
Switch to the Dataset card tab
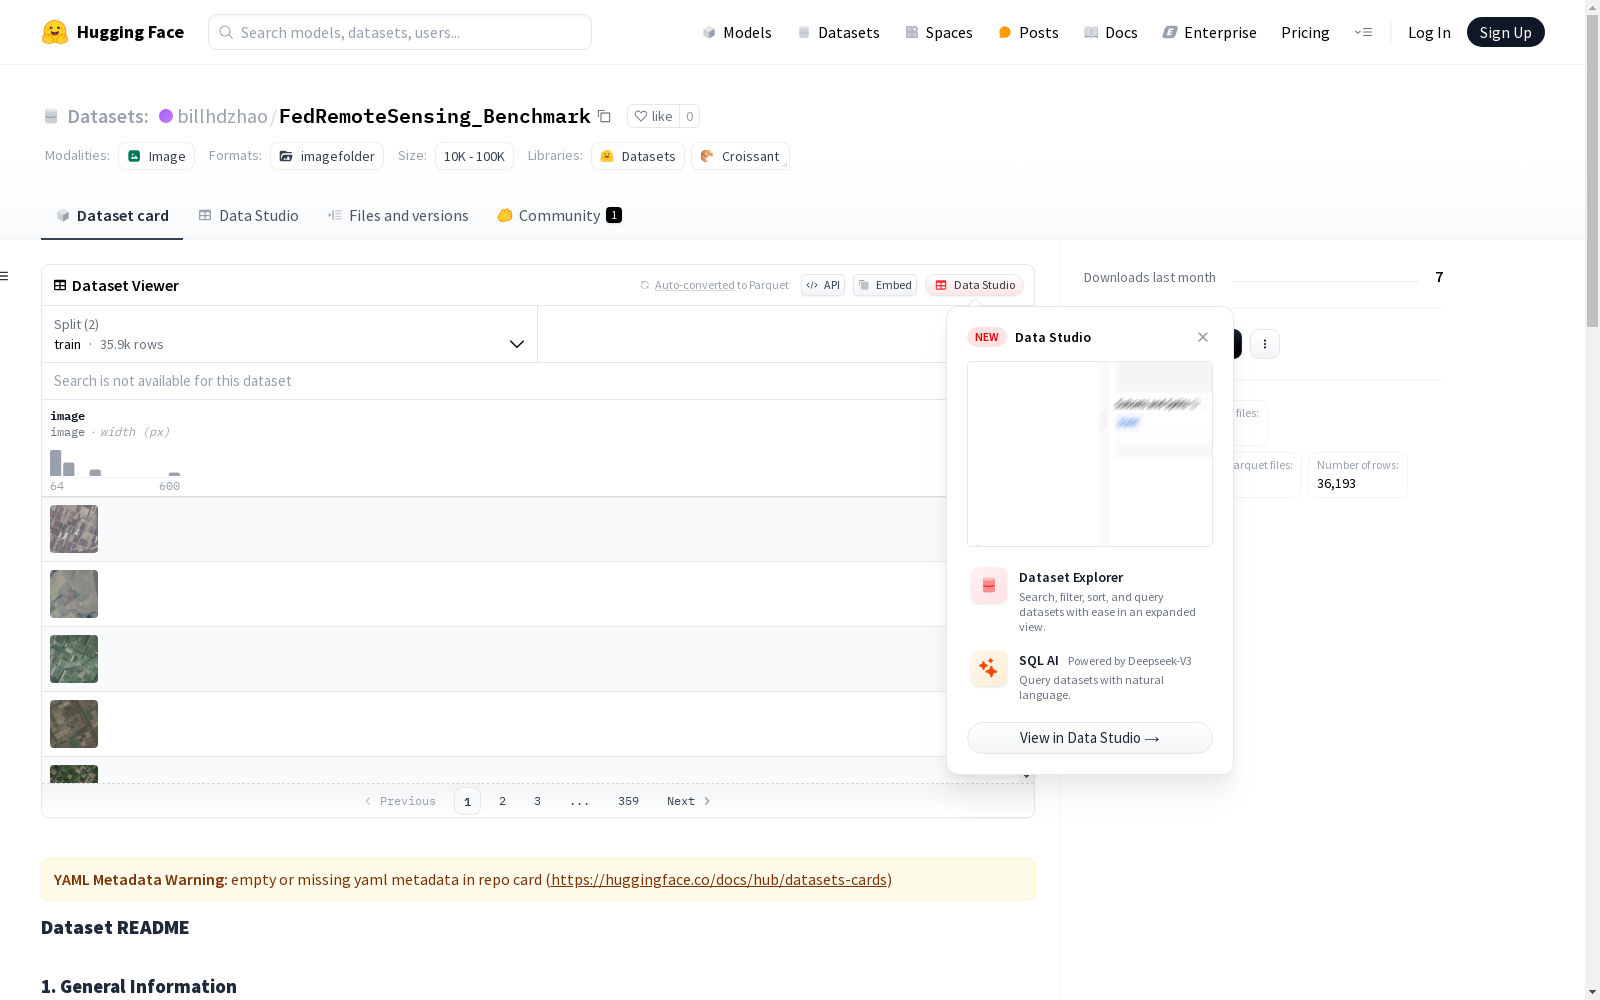coord(112,215)
